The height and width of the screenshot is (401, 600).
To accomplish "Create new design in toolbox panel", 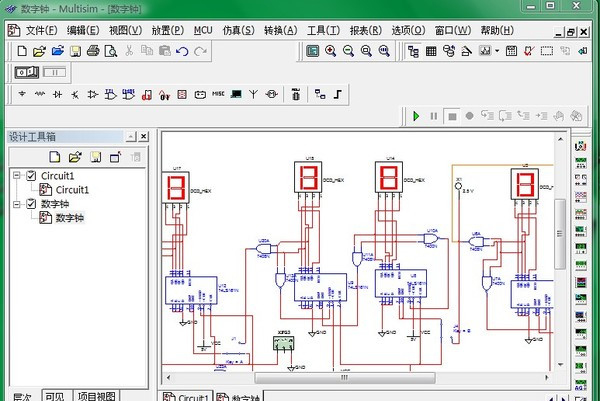I will [x=55, y=156].
